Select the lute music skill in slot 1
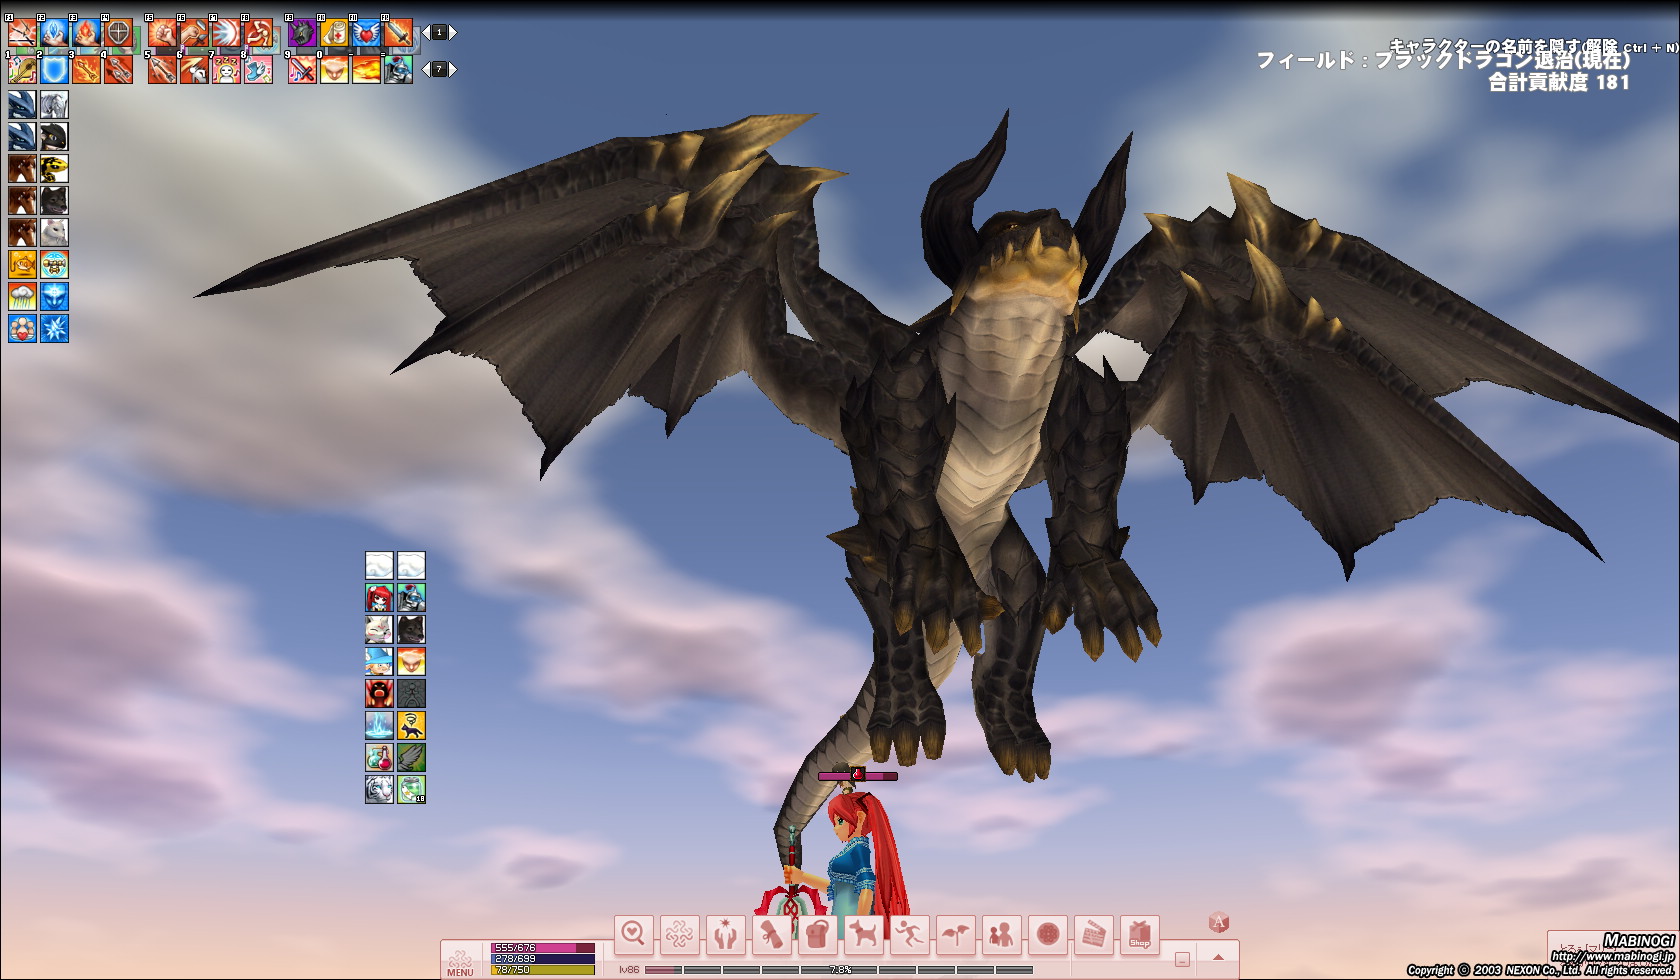The image size is (1680, 980). [22, 69]
